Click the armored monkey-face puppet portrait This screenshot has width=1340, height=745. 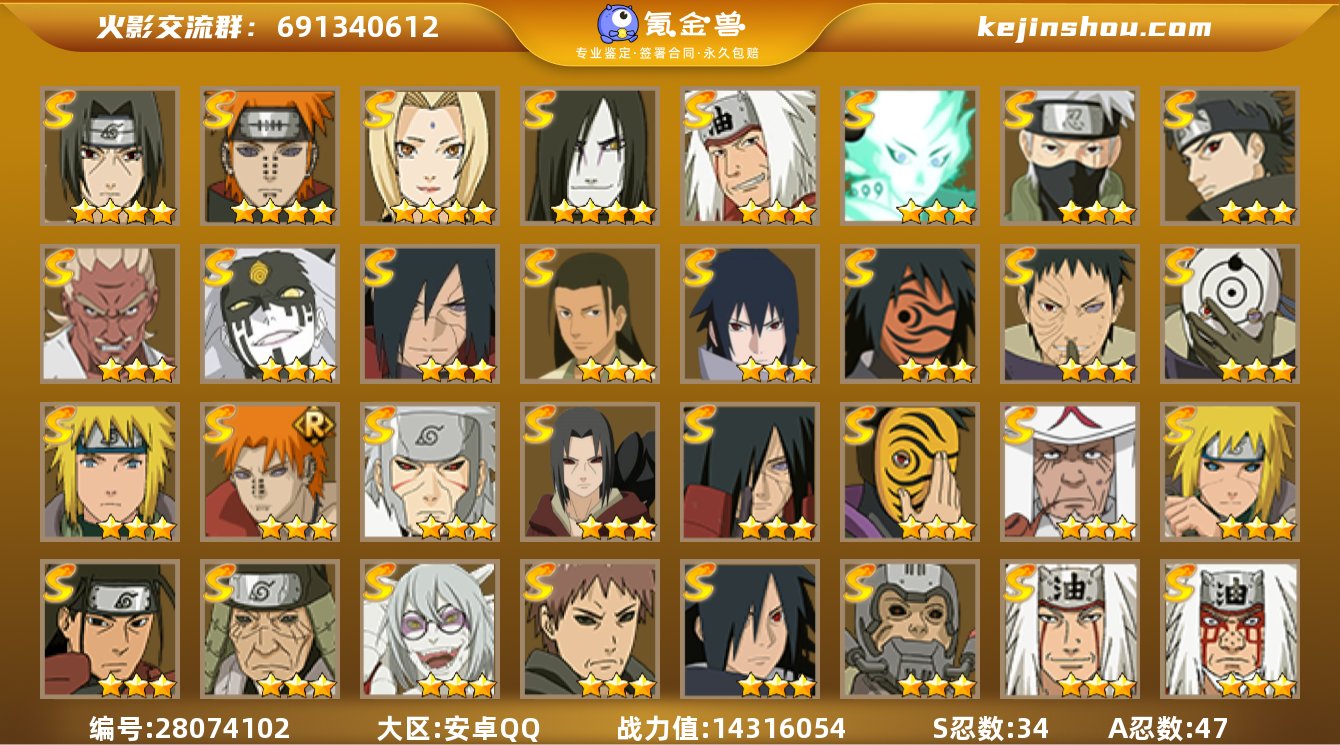point(910,629)
